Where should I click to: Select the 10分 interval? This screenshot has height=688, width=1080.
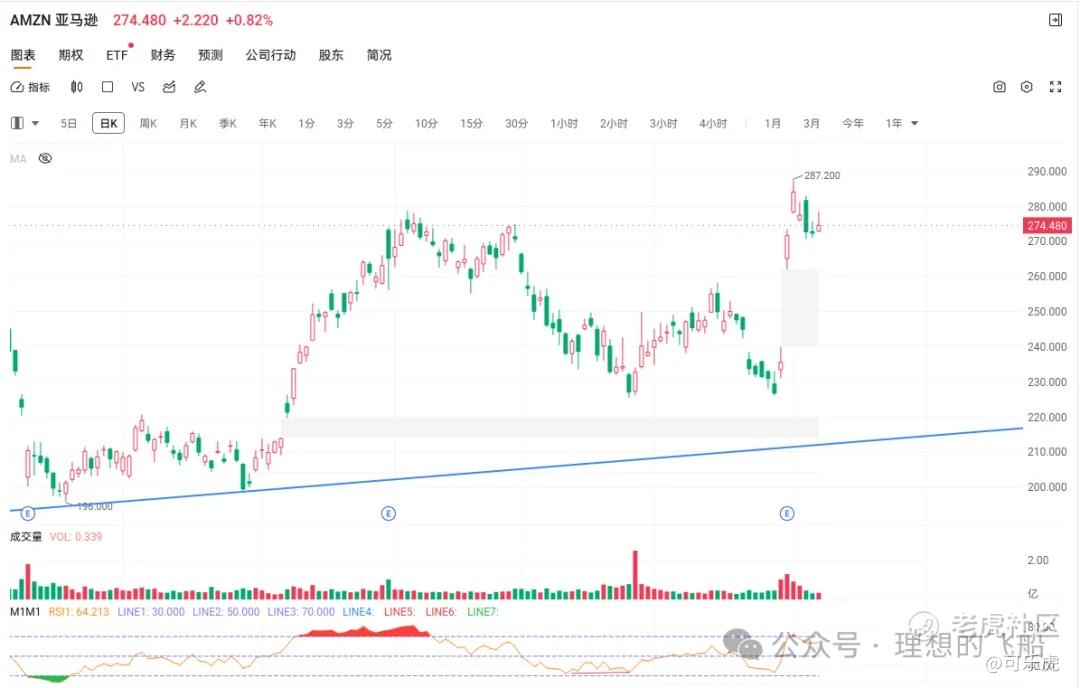(x=426, y=123)
